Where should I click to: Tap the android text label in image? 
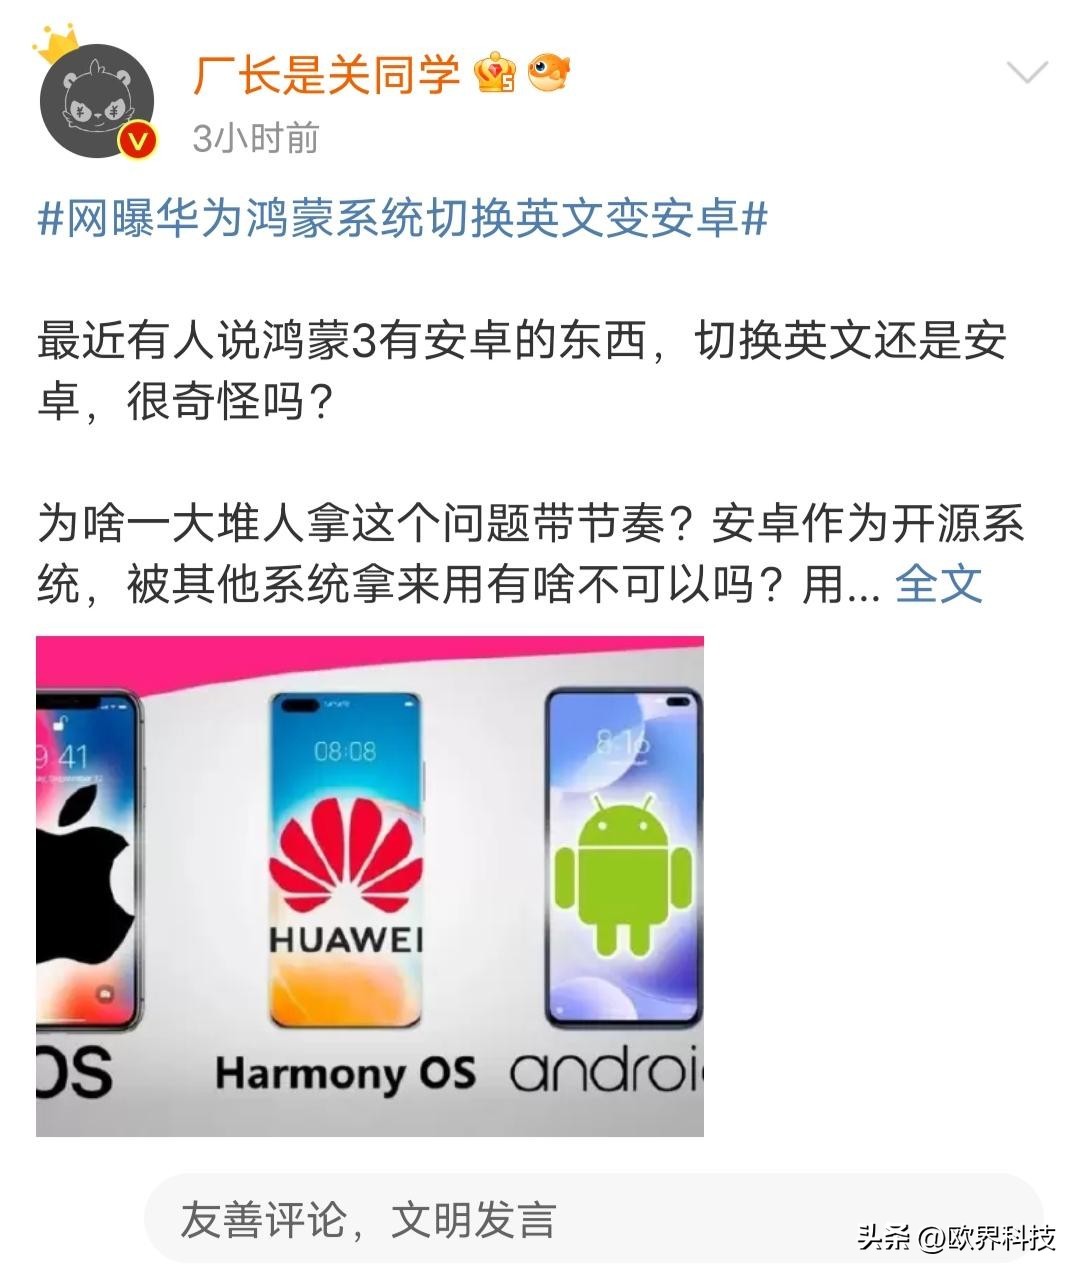[x=607, y=1072]
